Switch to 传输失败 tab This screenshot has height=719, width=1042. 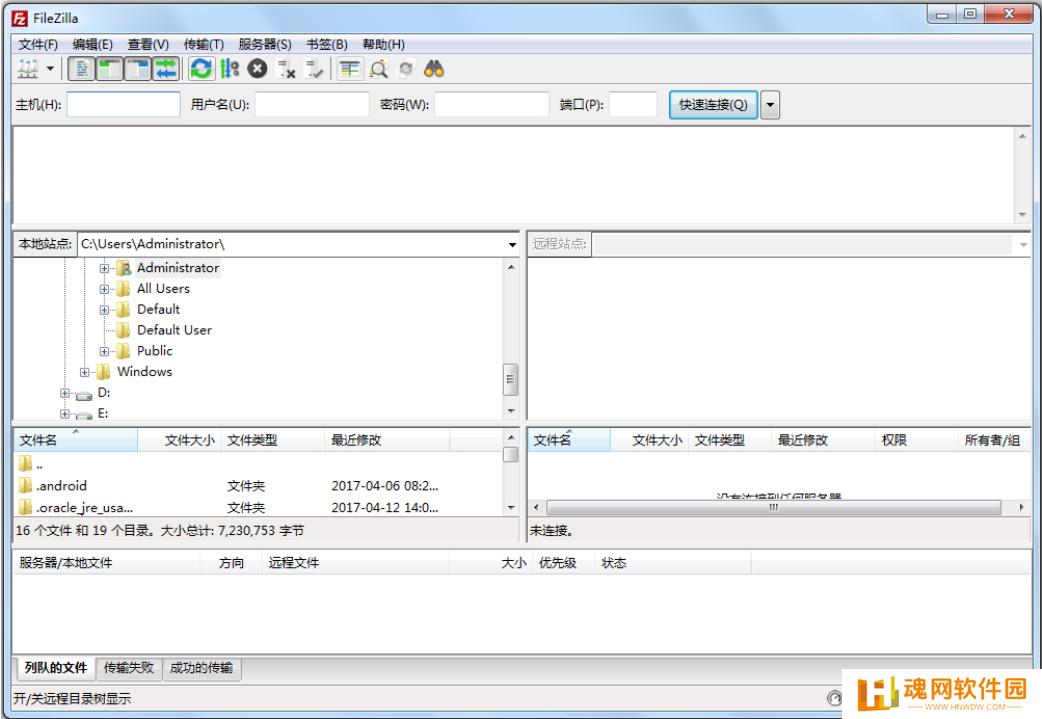pyautogui.click(x=129, y=668)
